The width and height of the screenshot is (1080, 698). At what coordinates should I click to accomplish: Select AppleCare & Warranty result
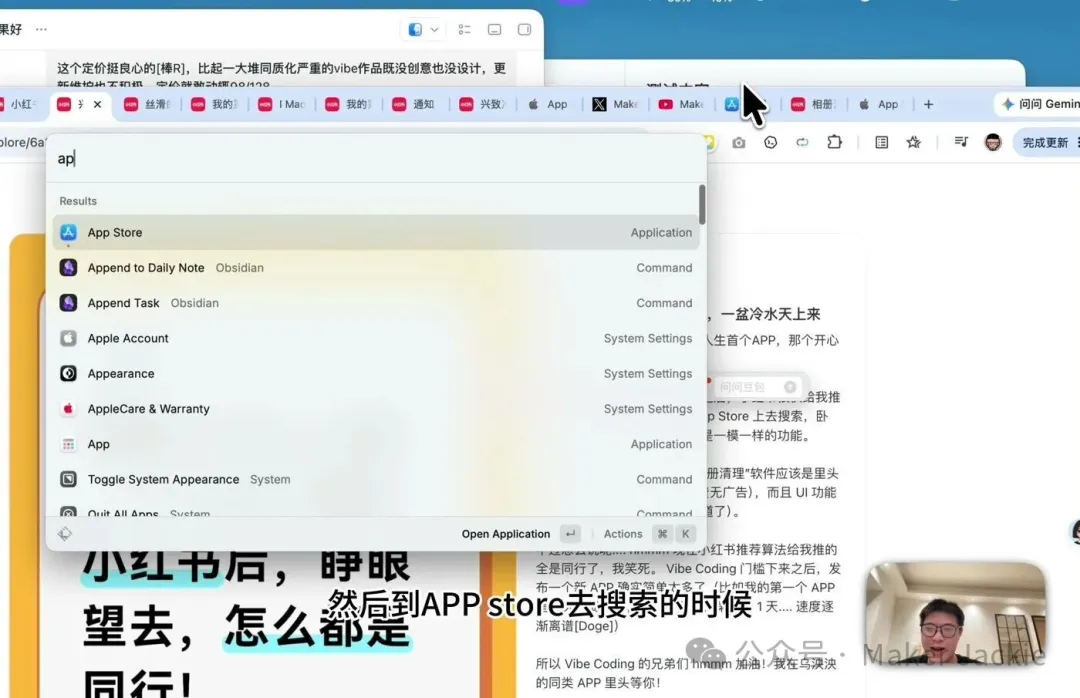376,409
